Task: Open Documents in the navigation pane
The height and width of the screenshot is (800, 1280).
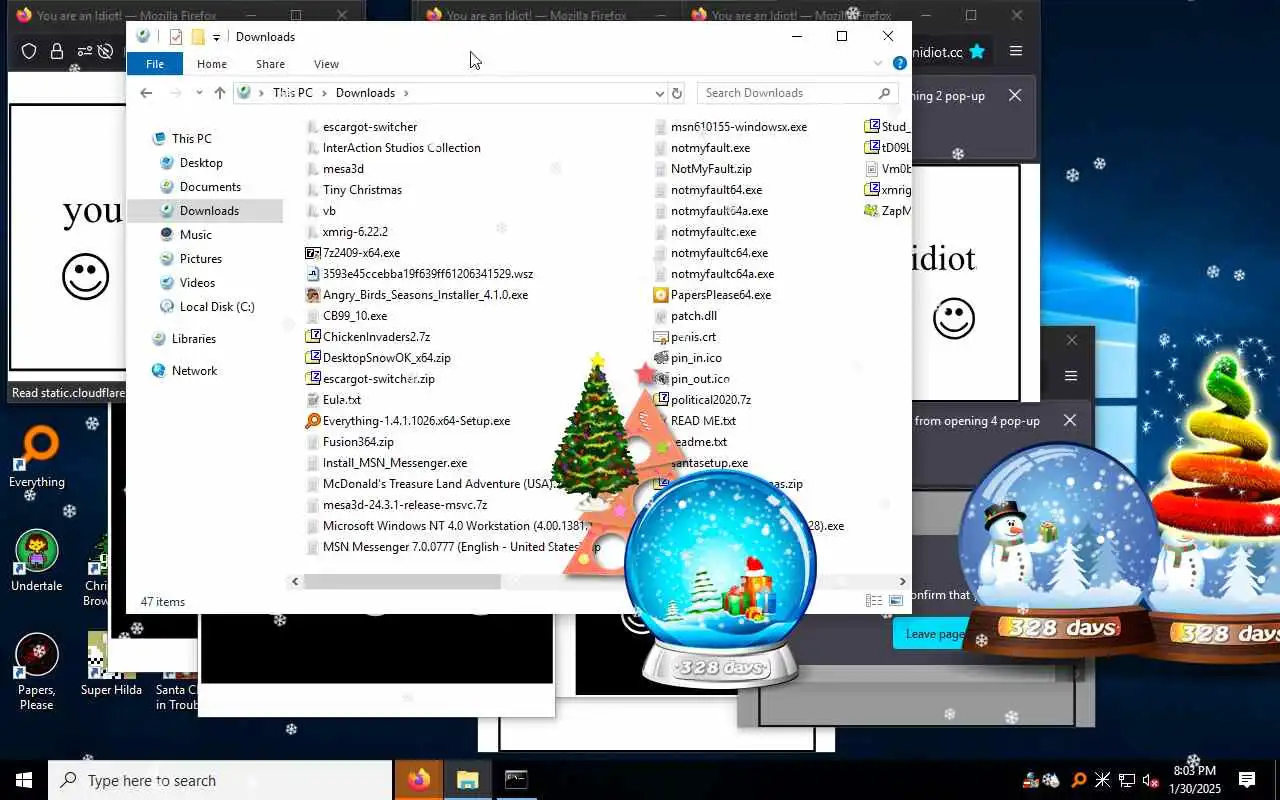Action: [x=210, y=187]
